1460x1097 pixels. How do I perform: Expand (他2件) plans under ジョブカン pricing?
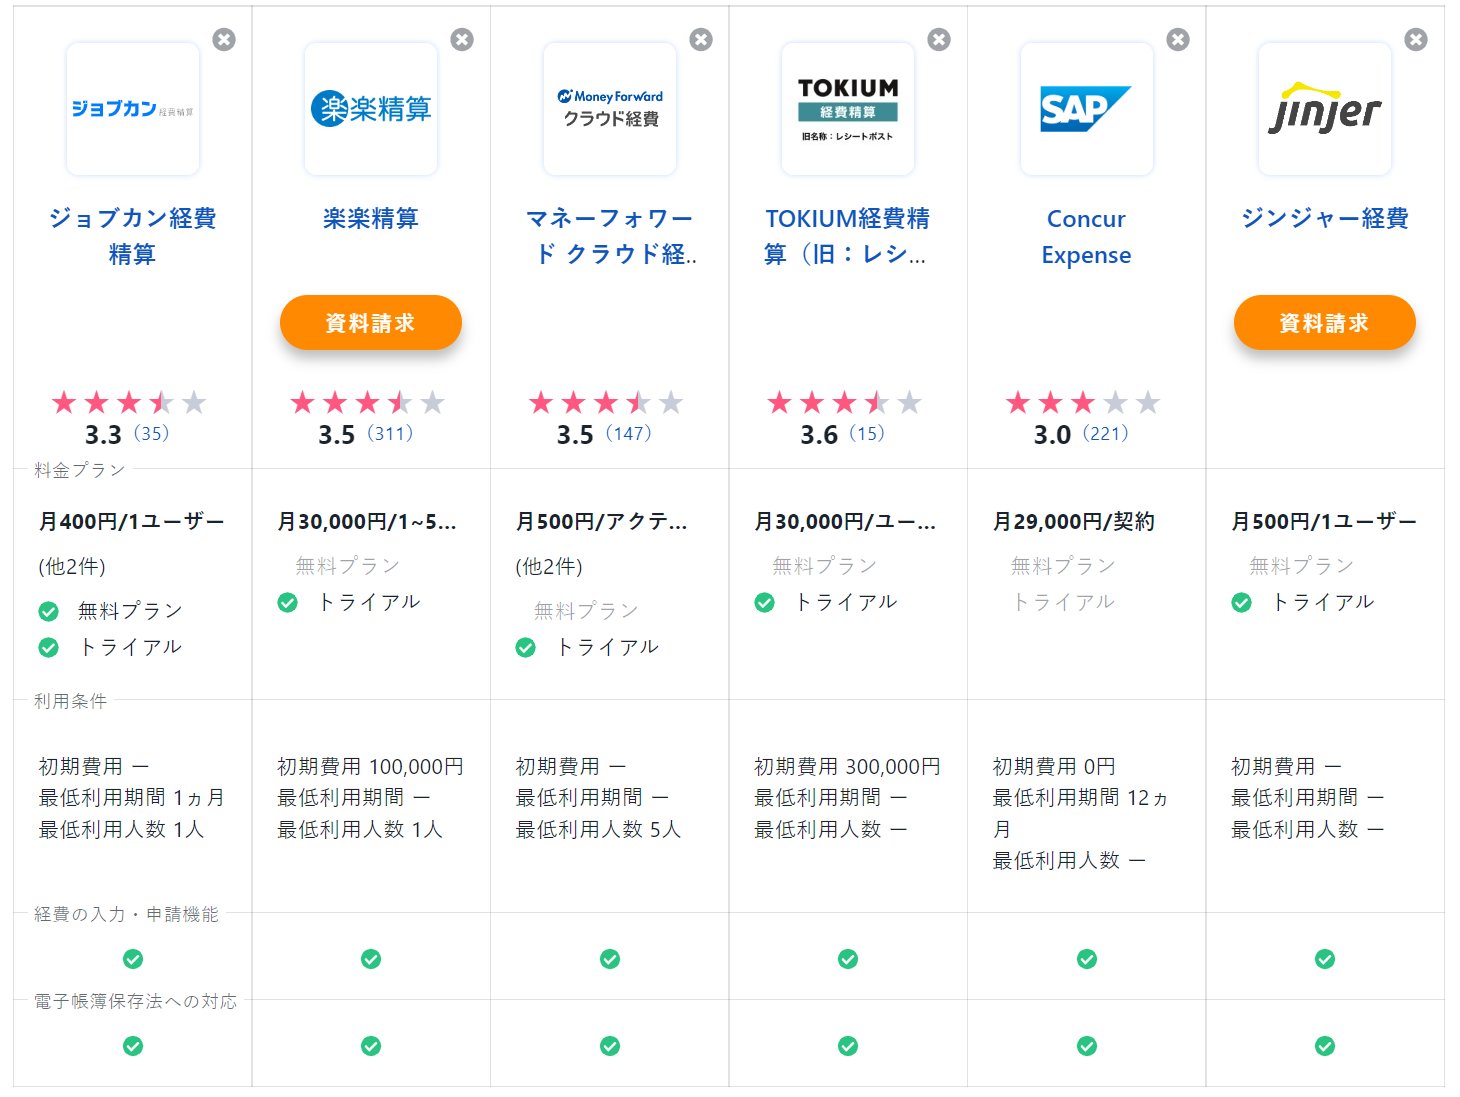click(x=72, y=567)
